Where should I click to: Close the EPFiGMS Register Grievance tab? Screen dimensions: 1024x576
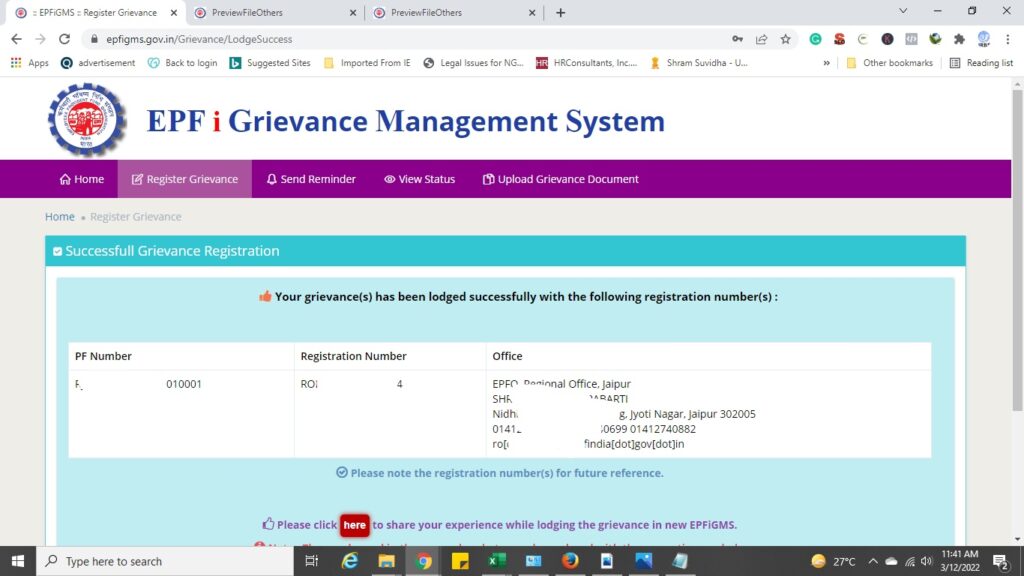coord(174,12)
